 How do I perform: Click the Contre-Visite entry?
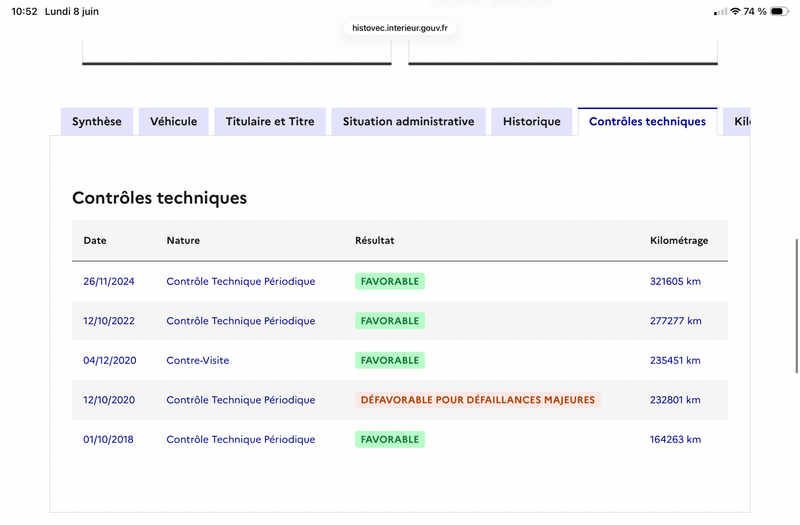197,360
